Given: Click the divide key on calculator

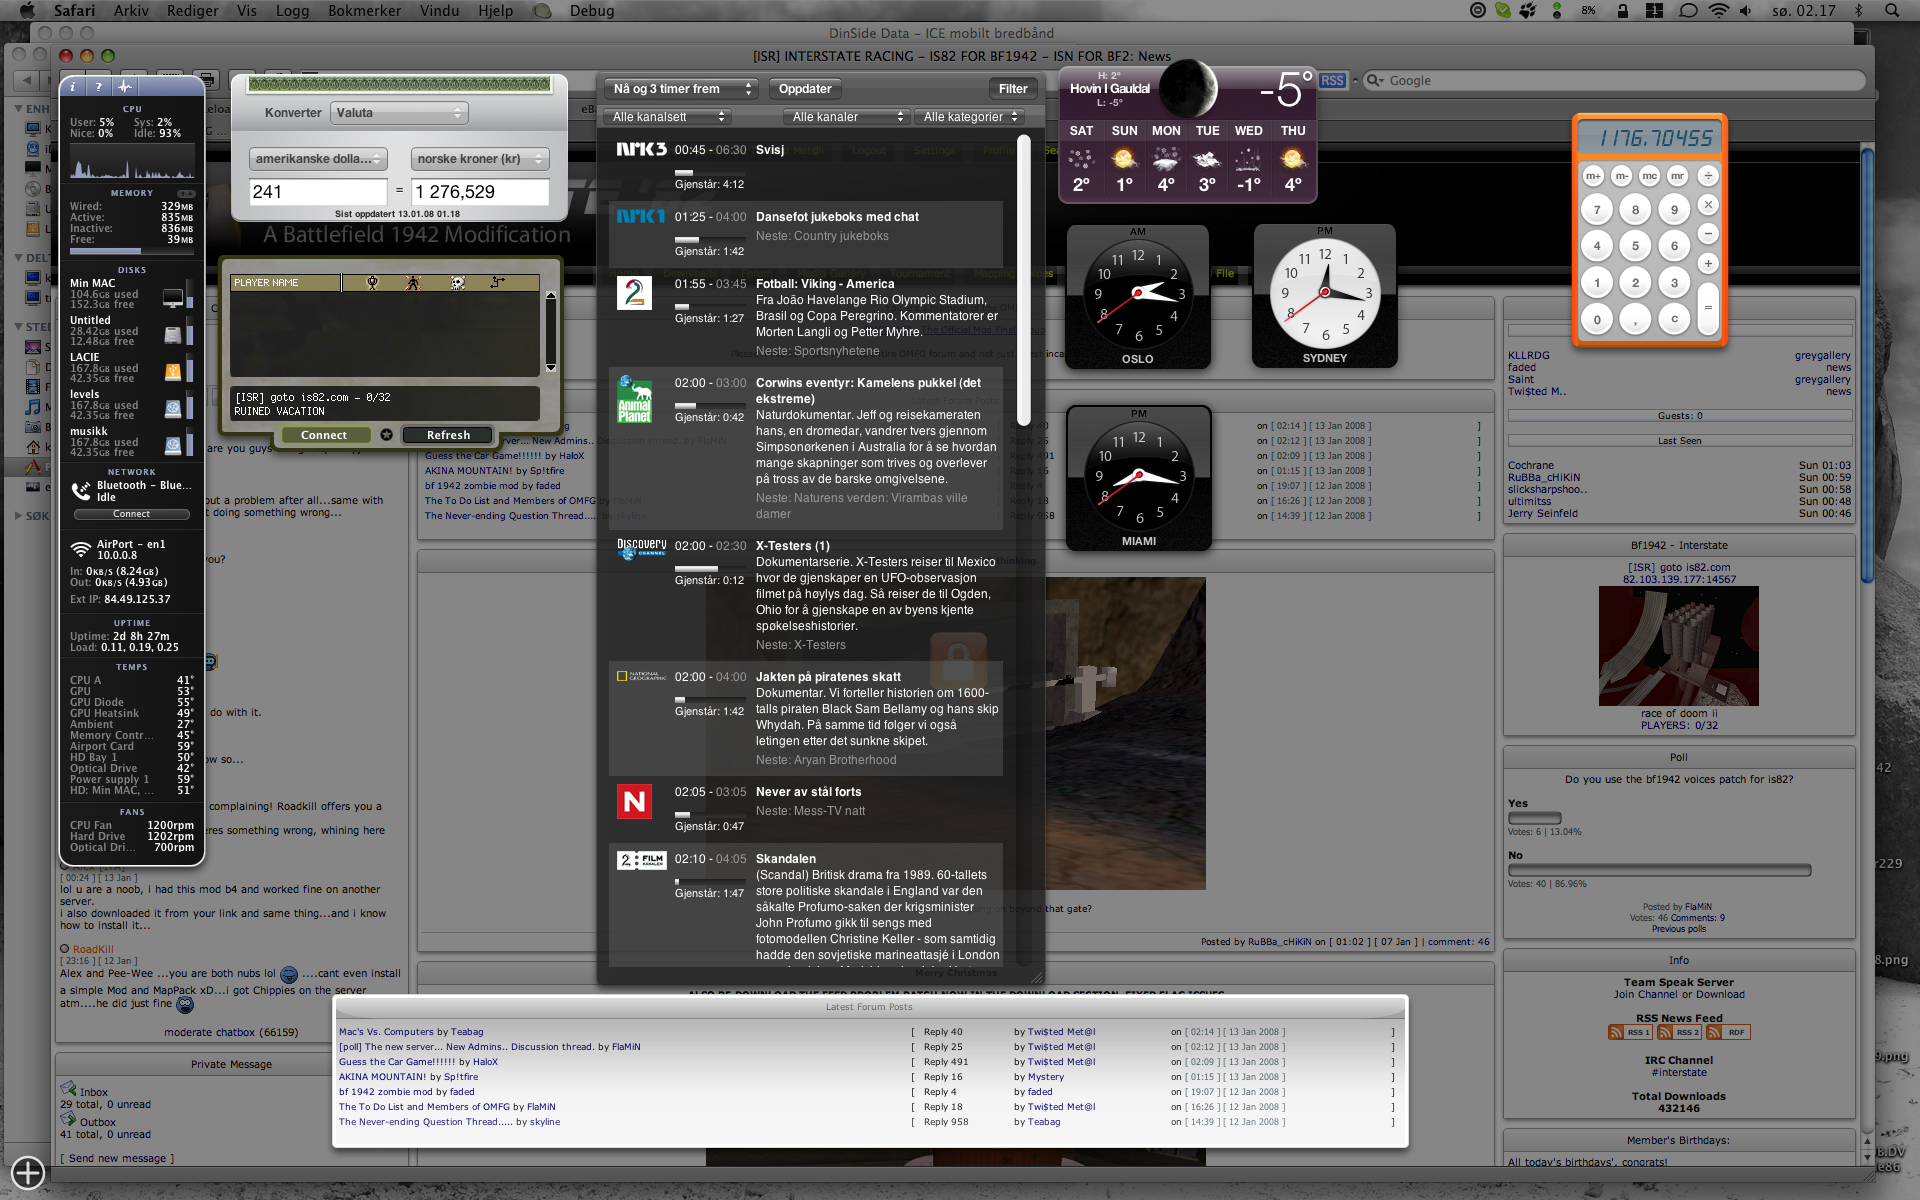Looking at the screenshot, I should (x=1708, y=176).
